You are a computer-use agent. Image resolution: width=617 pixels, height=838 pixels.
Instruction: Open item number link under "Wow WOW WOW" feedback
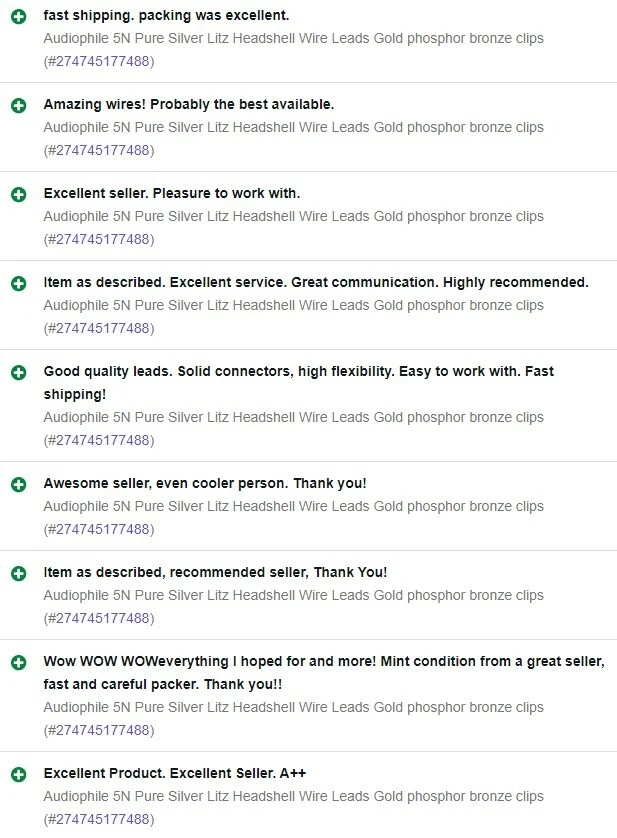coord(99,731)
